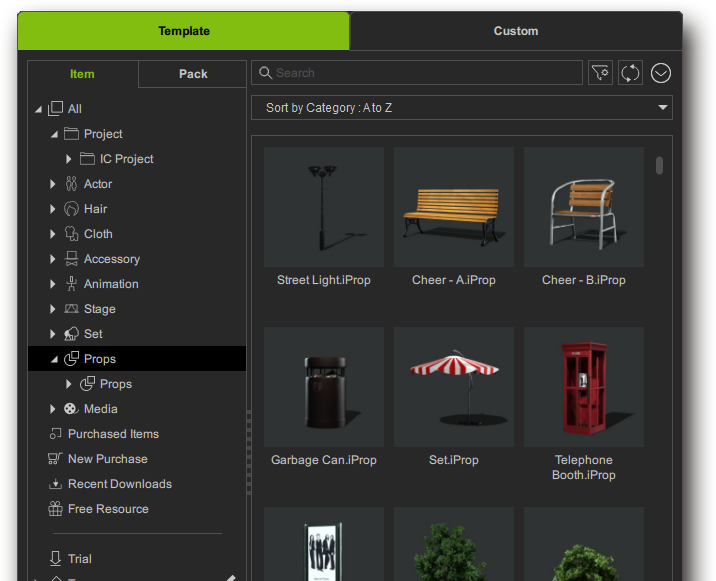This screenshot has width=716, height=581.
Task: Switch to the Custom tab
Action: (516, 31)
